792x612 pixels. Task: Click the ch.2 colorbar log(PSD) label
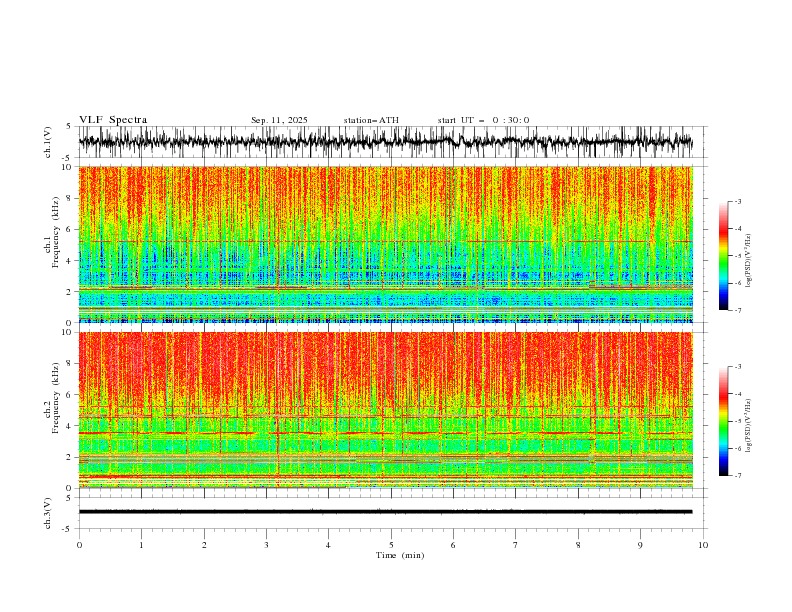(x=748, y=426)
